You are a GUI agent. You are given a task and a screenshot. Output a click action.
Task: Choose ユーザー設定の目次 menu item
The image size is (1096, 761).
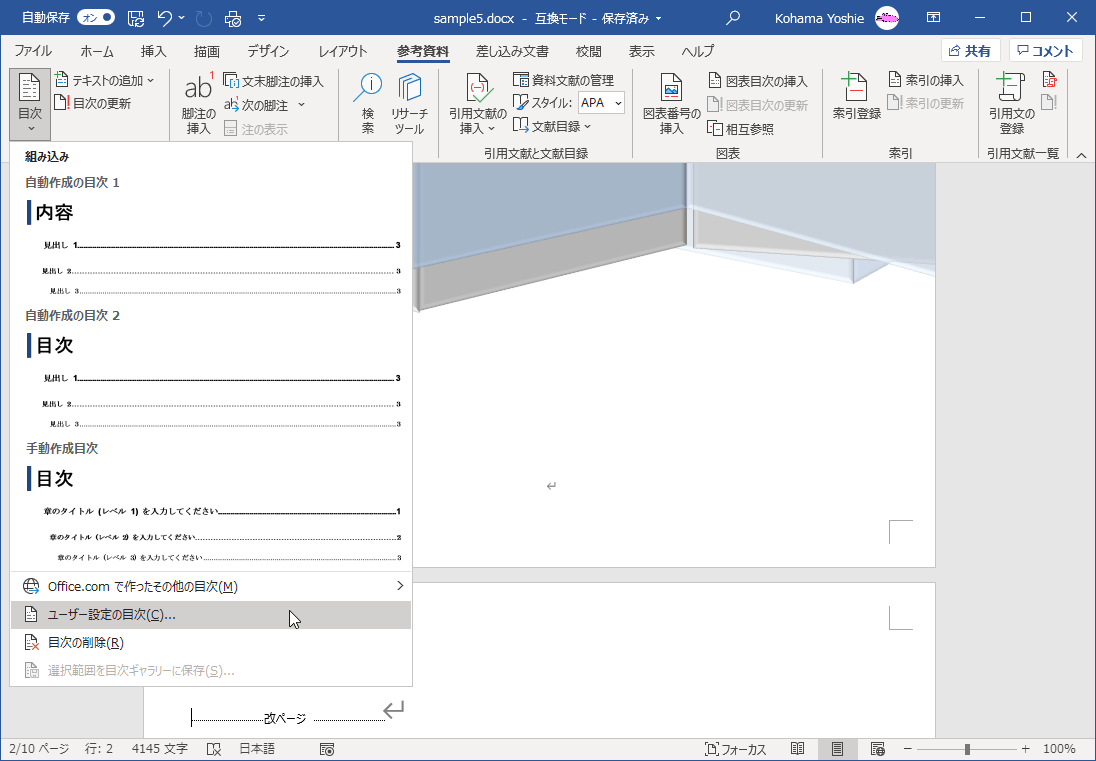211,615
